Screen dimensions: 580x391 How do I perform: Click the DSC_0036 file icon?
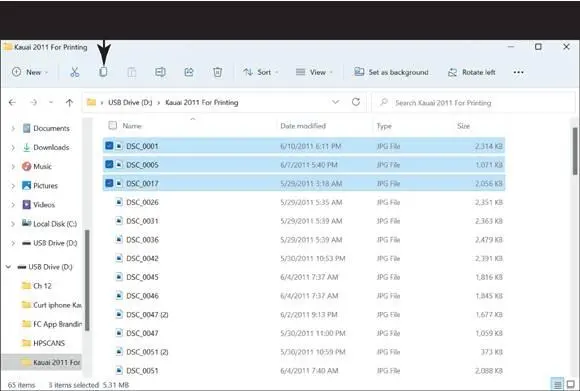pos(119,240)
